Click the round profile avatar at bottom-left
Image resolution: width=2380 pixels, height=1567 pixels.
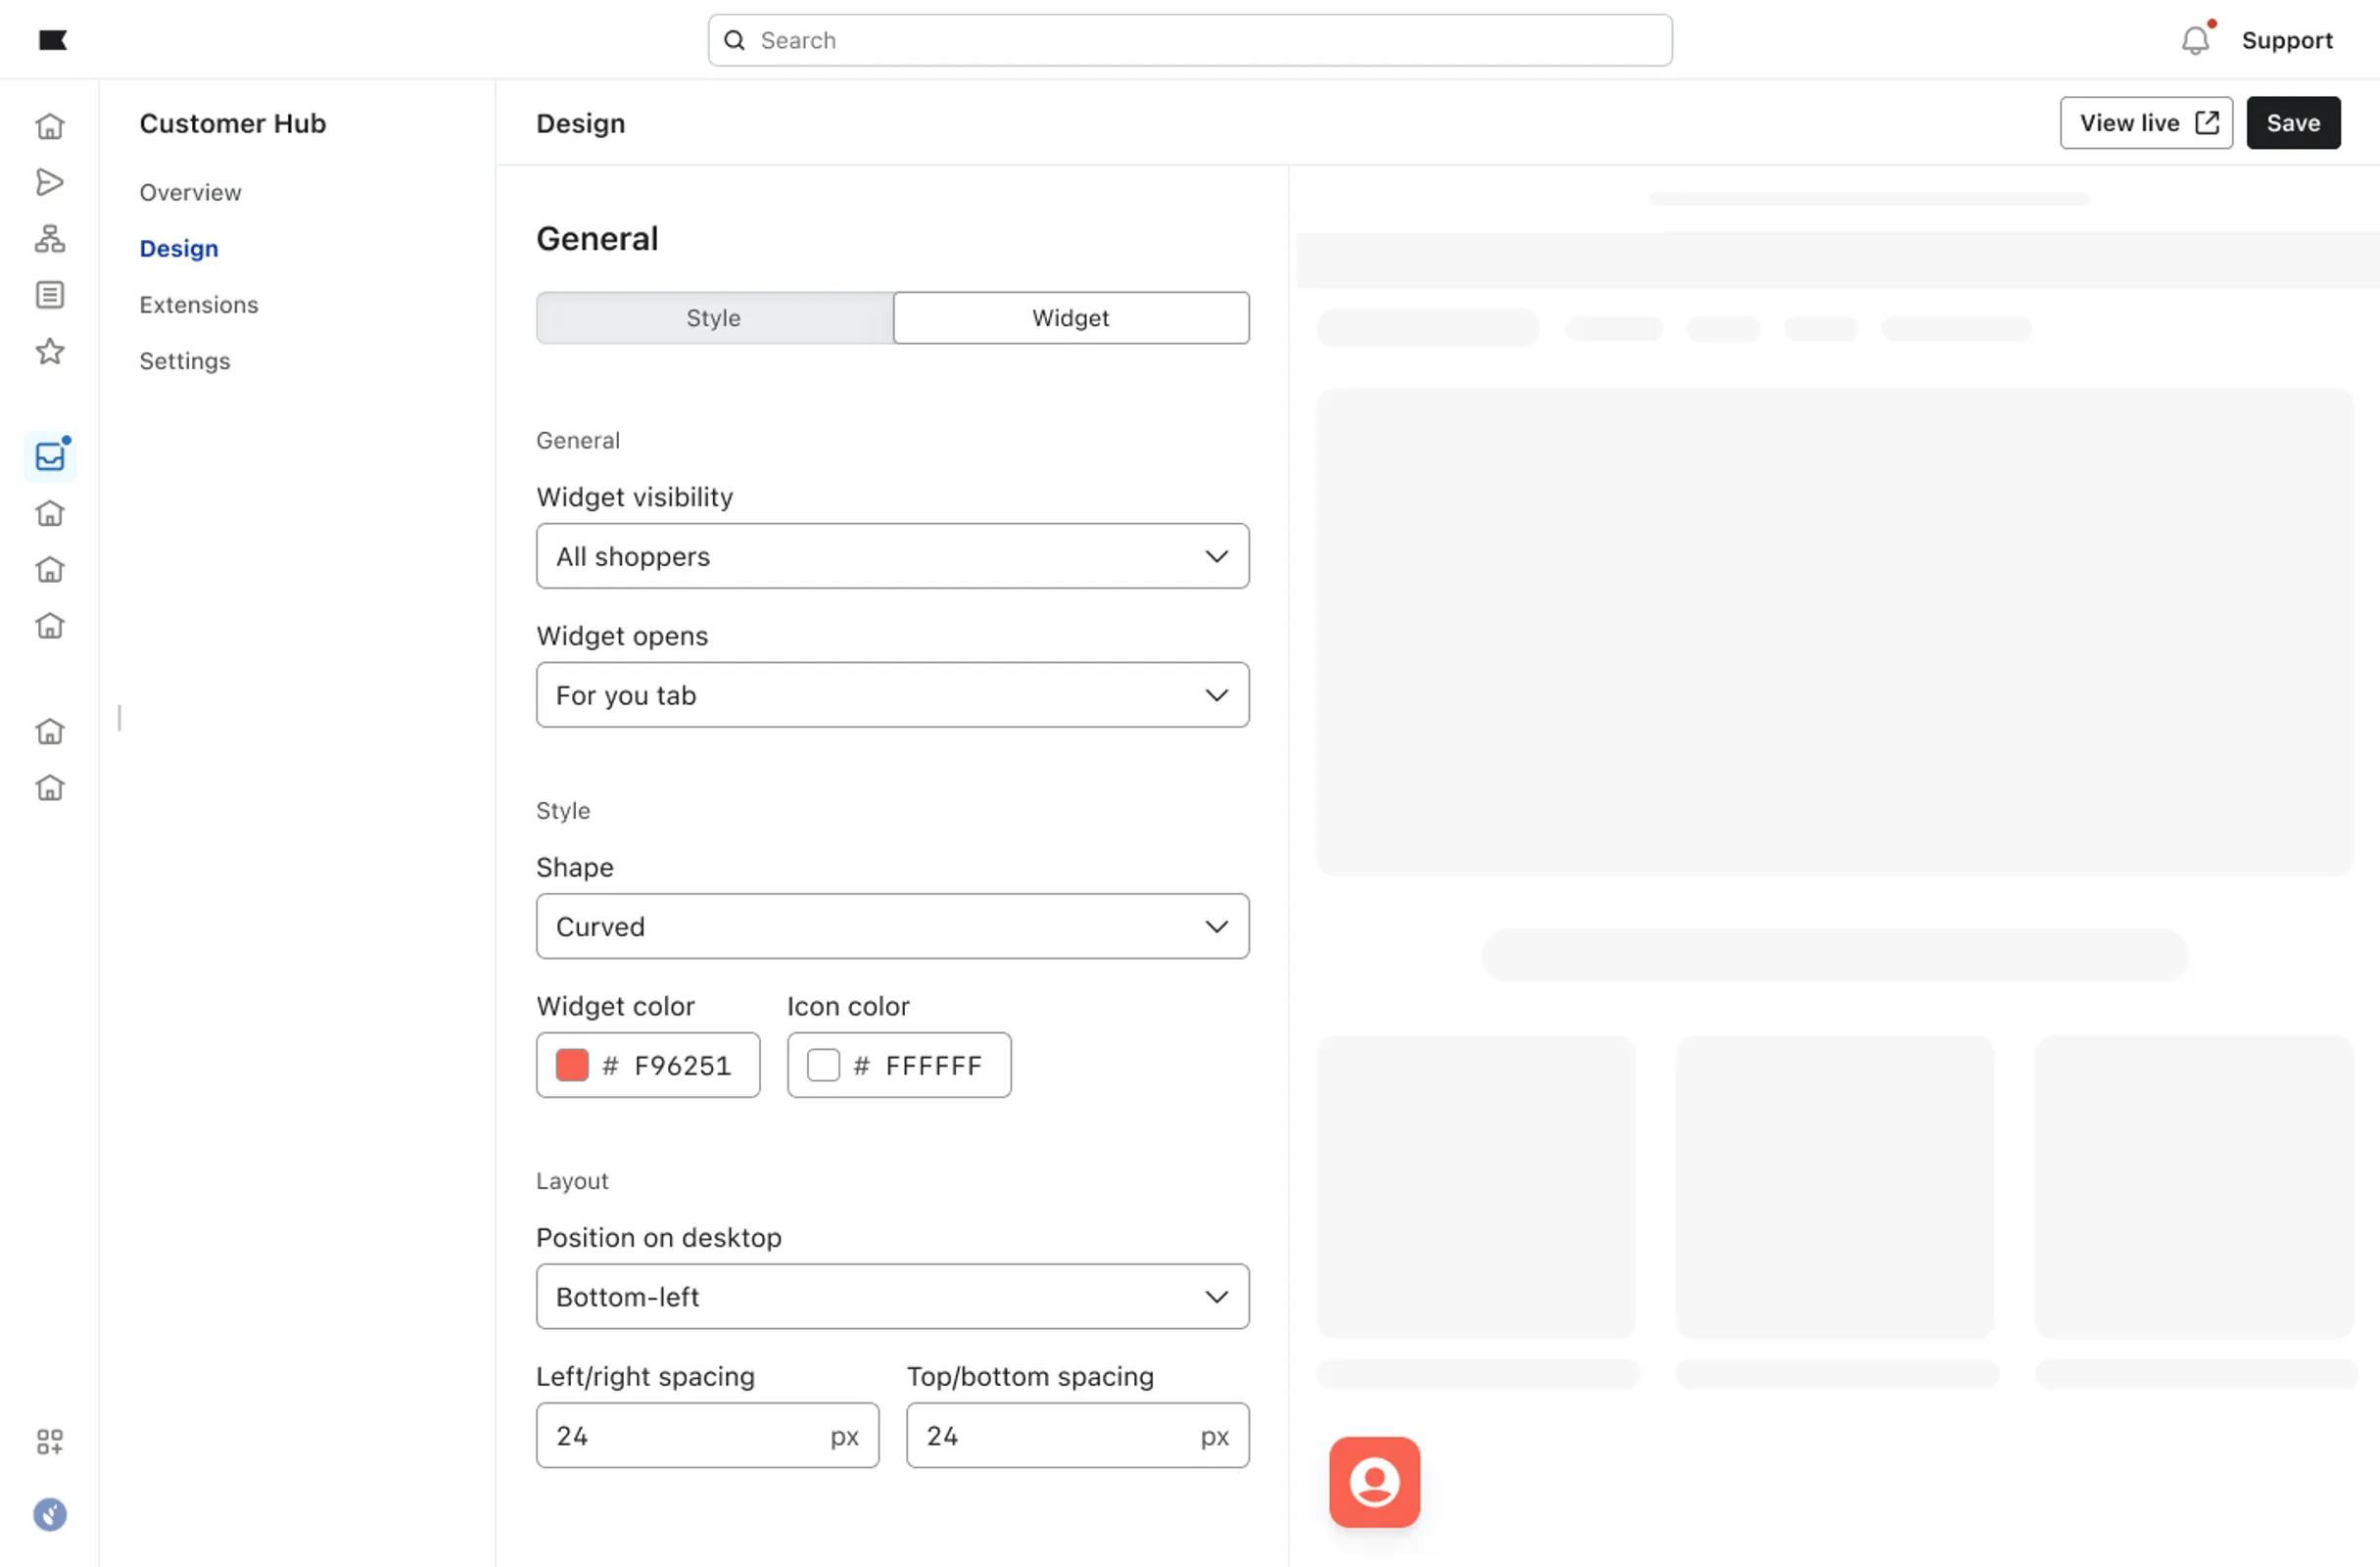click(49, 1514)
